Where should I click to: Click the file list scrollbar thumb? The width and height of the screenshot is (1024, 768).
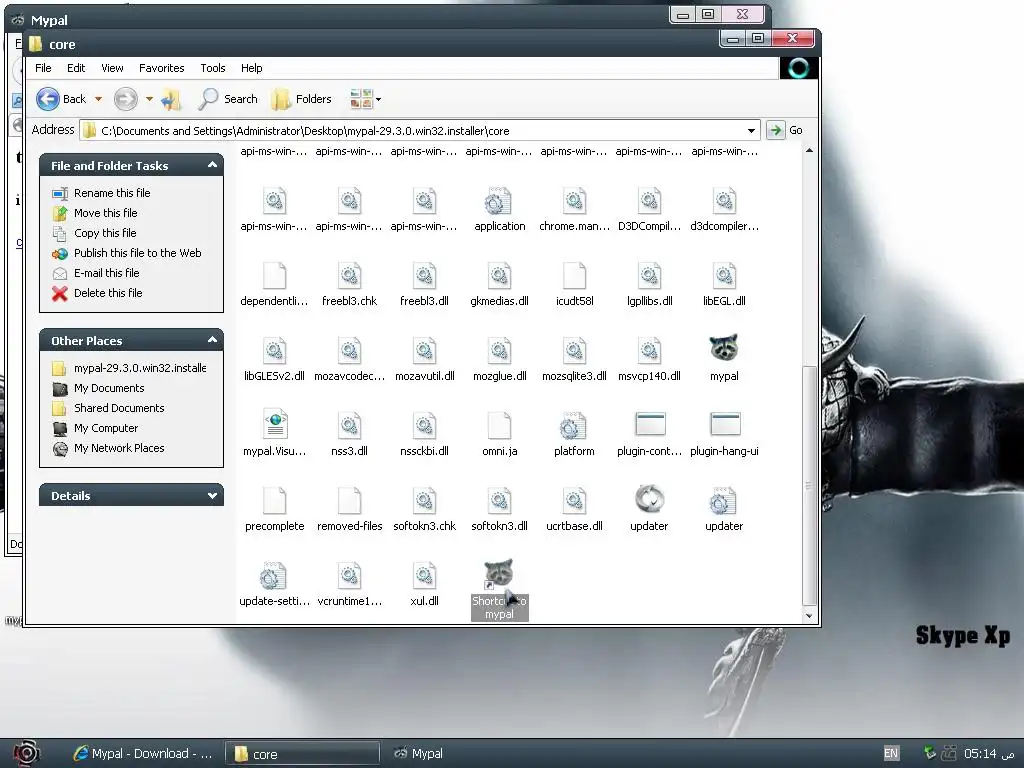pos(809,485)
